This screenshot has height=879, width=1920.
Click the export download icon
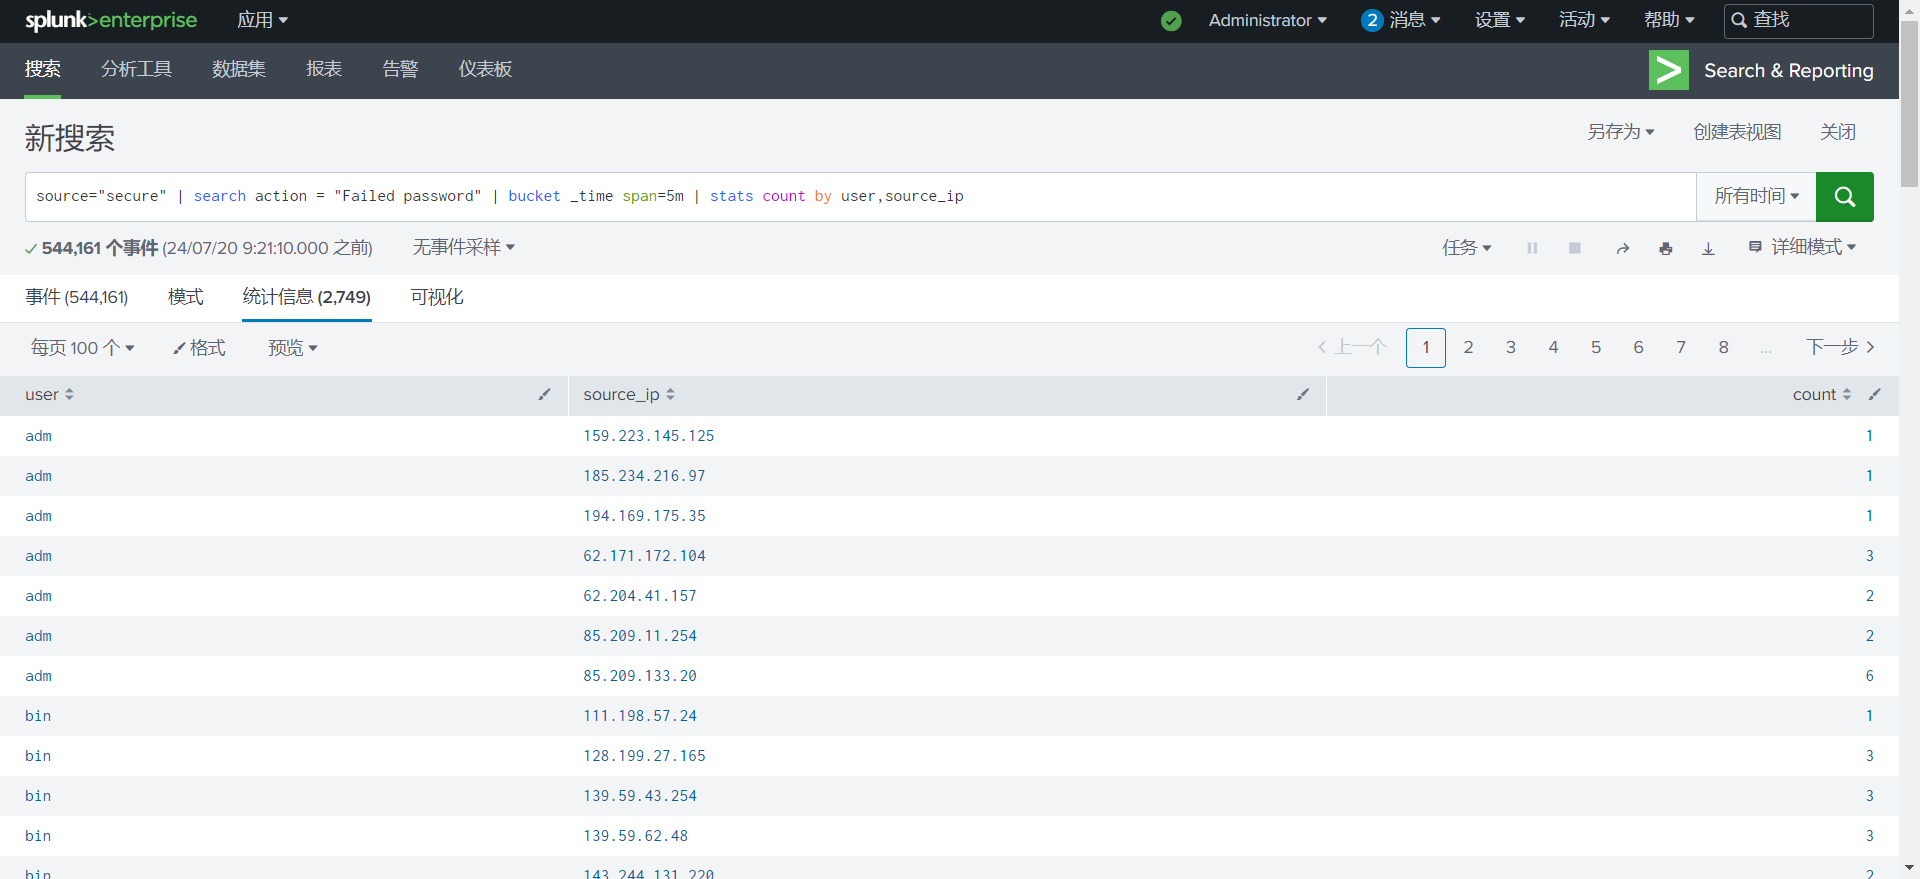click(1708, 248)
